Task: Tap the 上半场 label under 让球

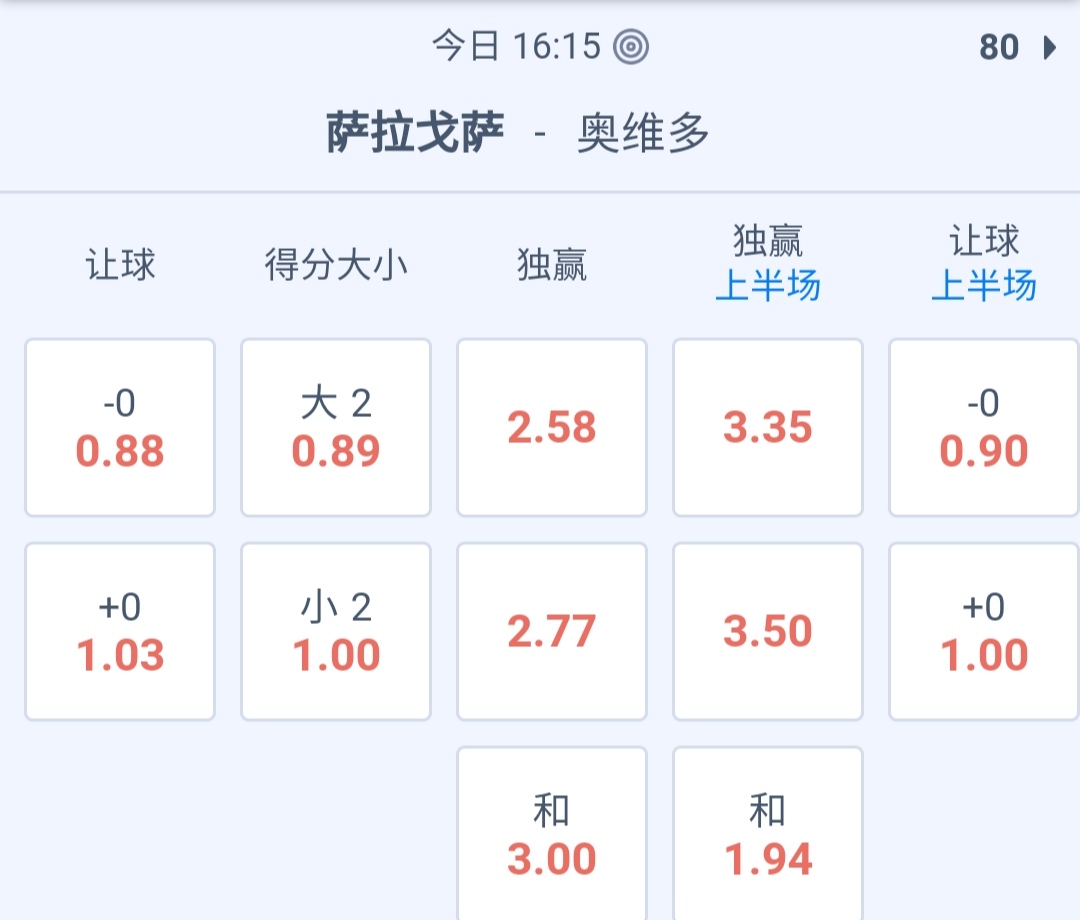Action: tap(984, 287)
